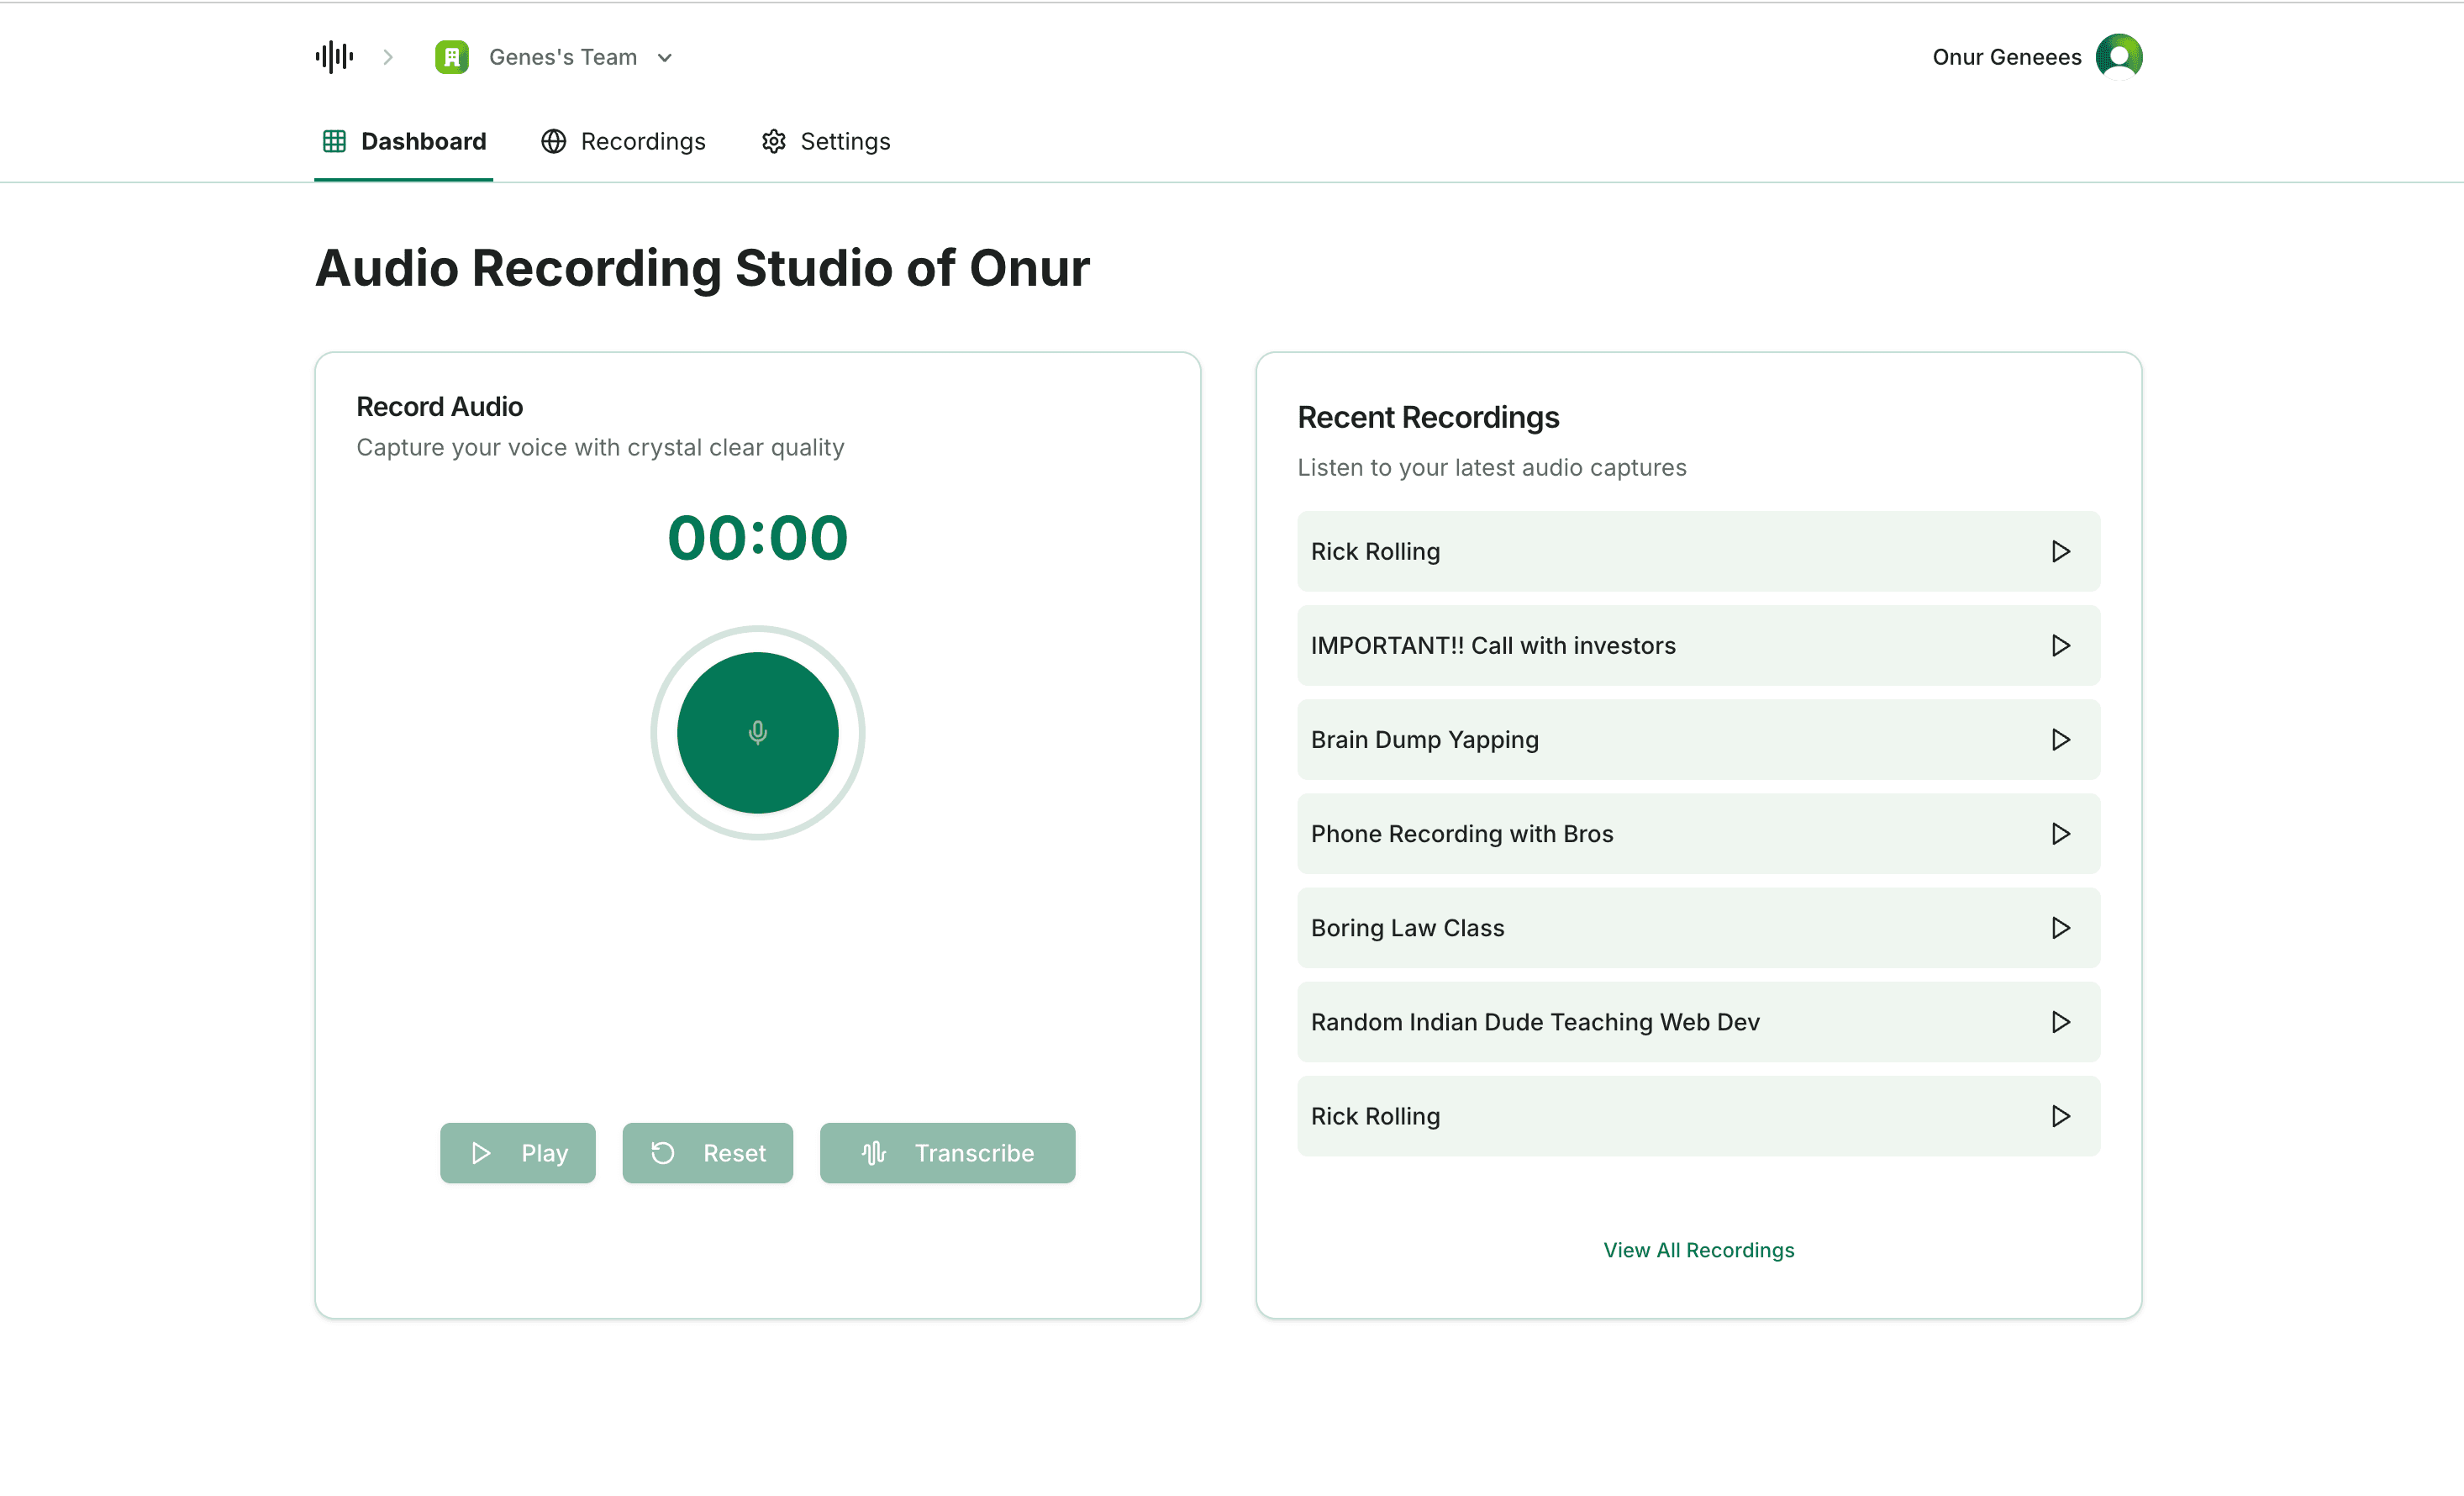Screen dimensions: 2464x1496
Task: Click the microphone record button
Action: tap(757, 730)
